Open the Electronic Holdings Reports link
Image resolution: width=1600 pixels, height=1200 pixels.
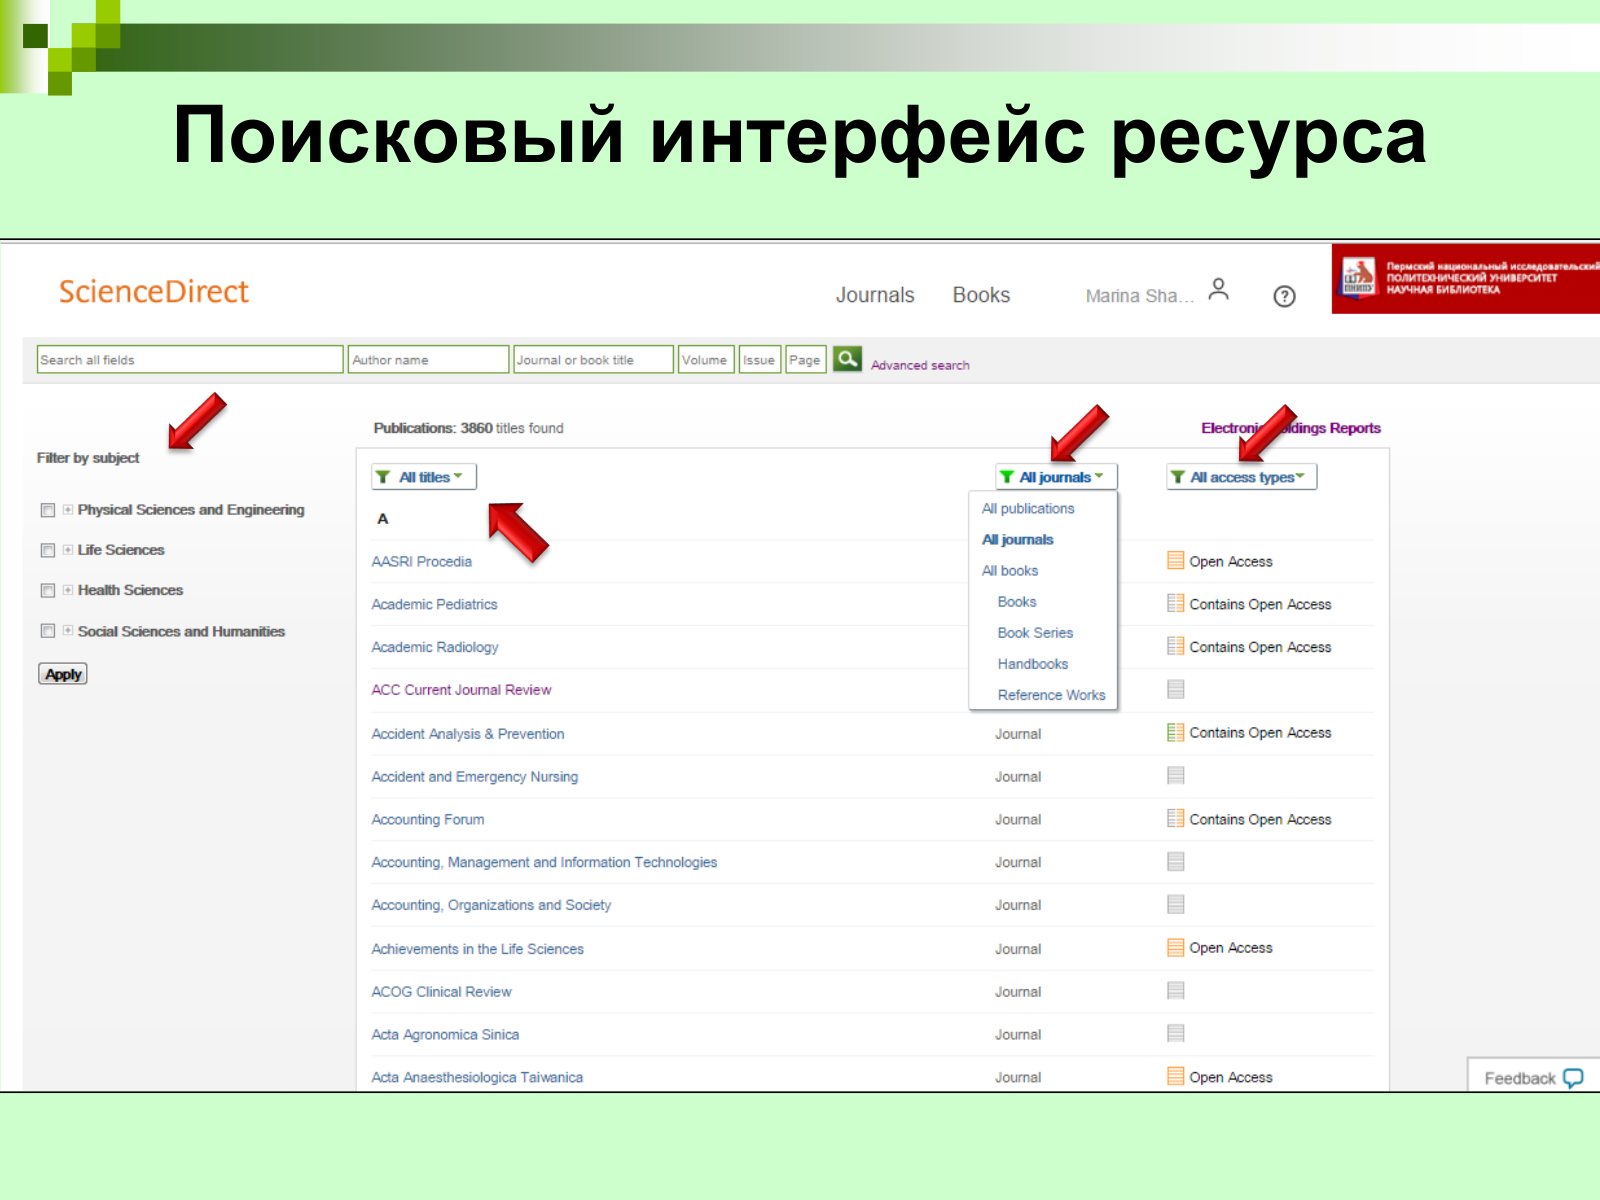[1290, 428]
